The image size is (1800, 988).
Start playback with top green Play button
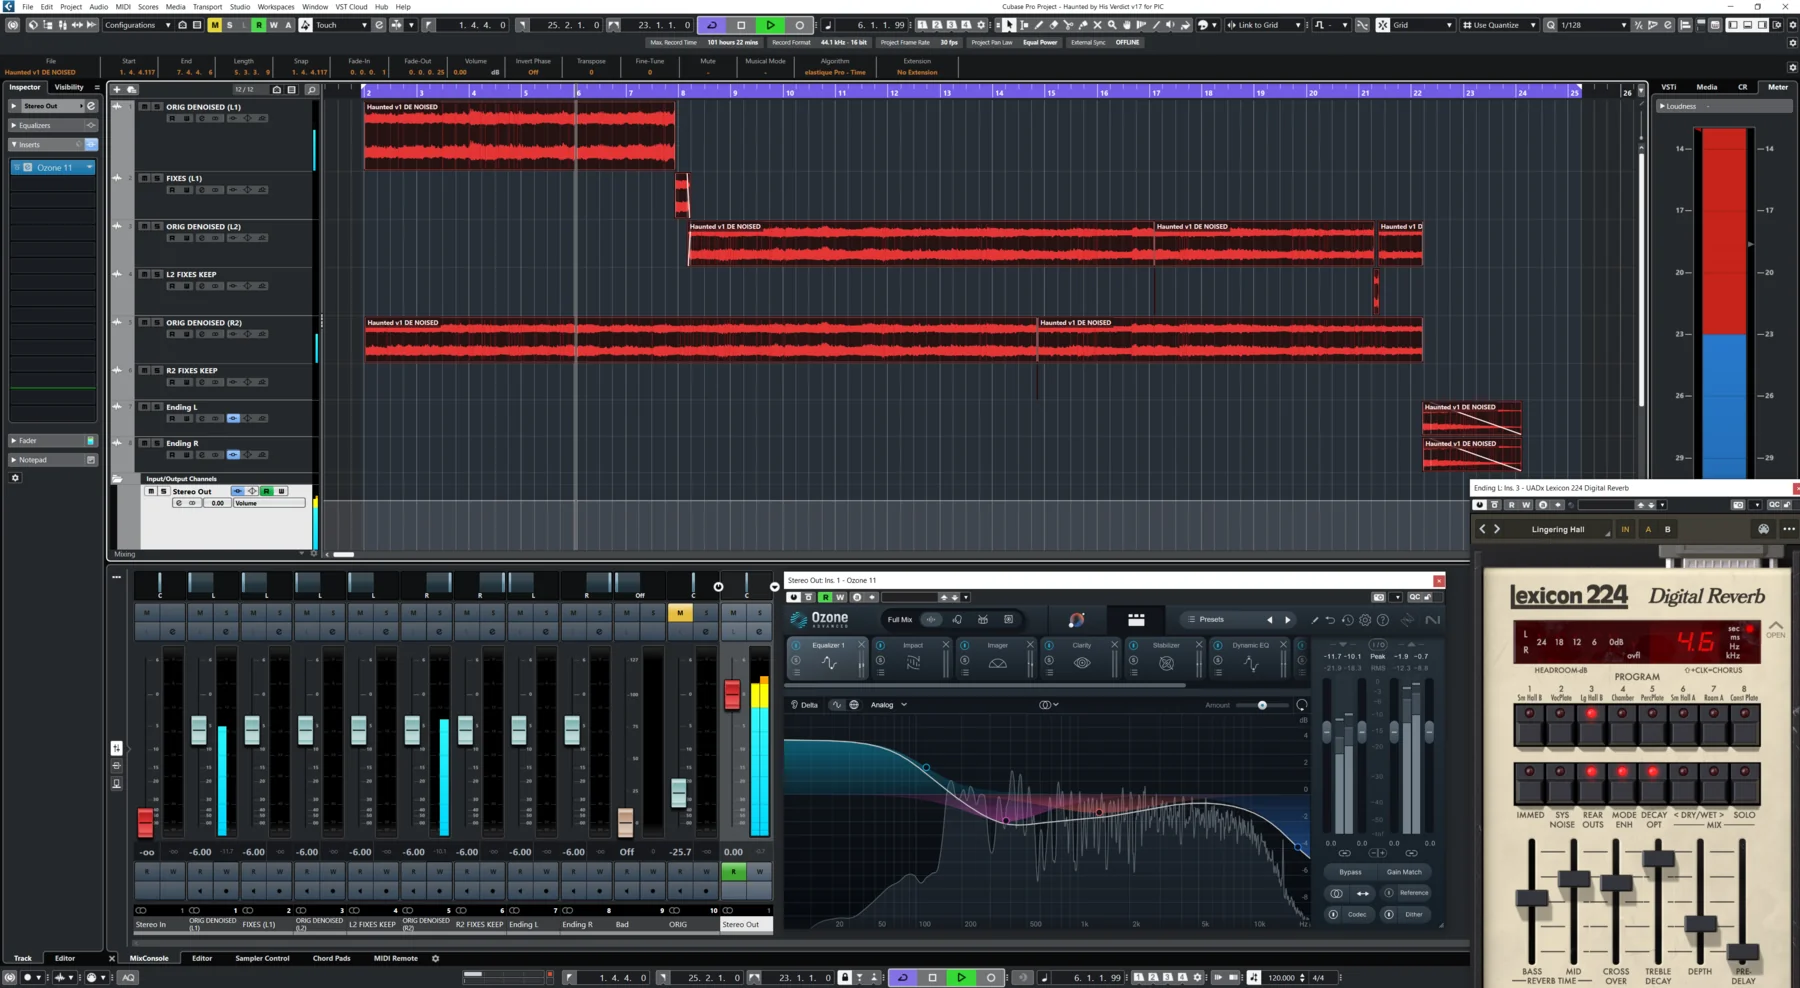pyautogui.click(x=770, y=25)
